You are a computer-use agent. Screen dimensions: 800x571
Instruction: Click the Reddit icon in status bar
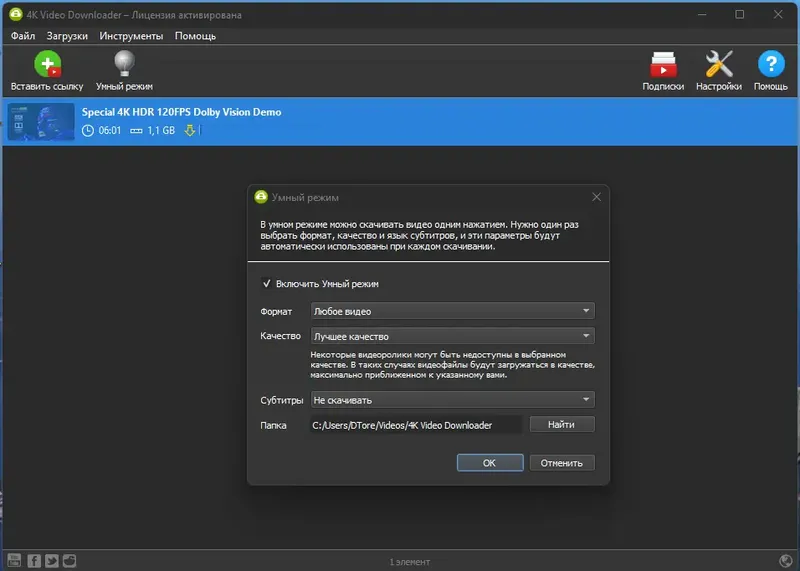[x=69, y=561]
